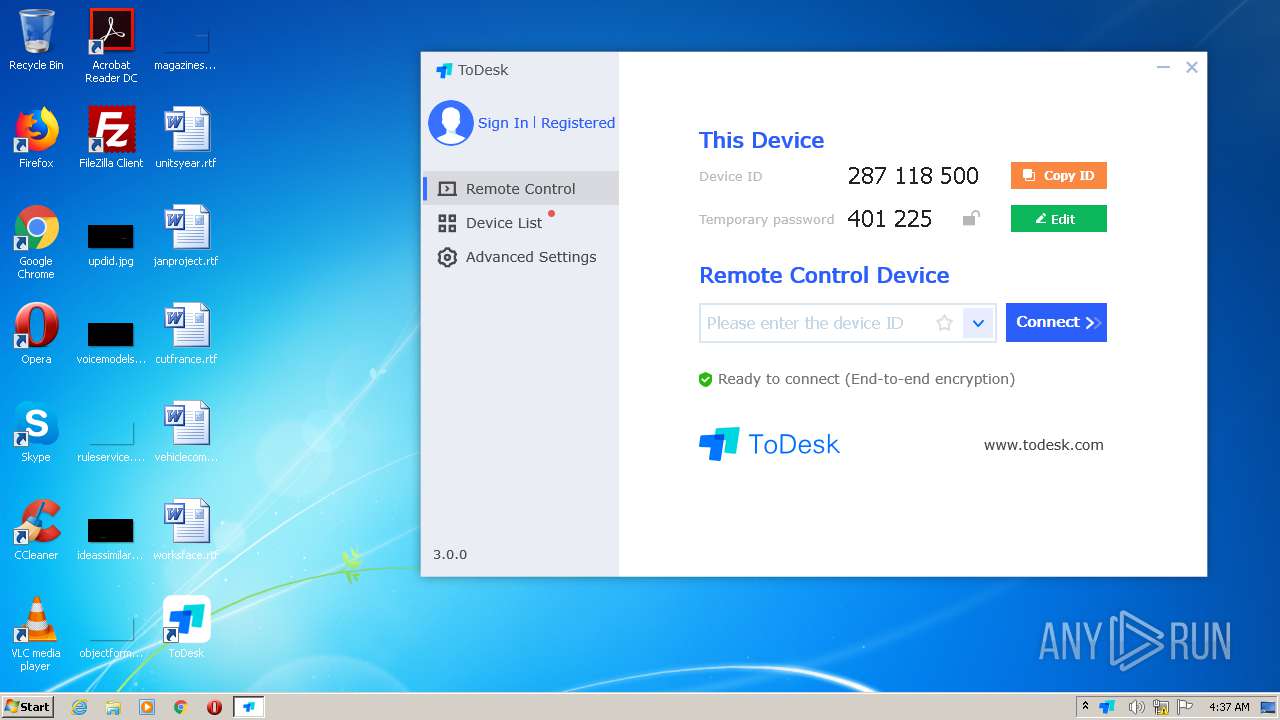Click the Connect button
Image resolution: width=1280 pixels, height=720 pixels.
click(x=1056, y=322)
